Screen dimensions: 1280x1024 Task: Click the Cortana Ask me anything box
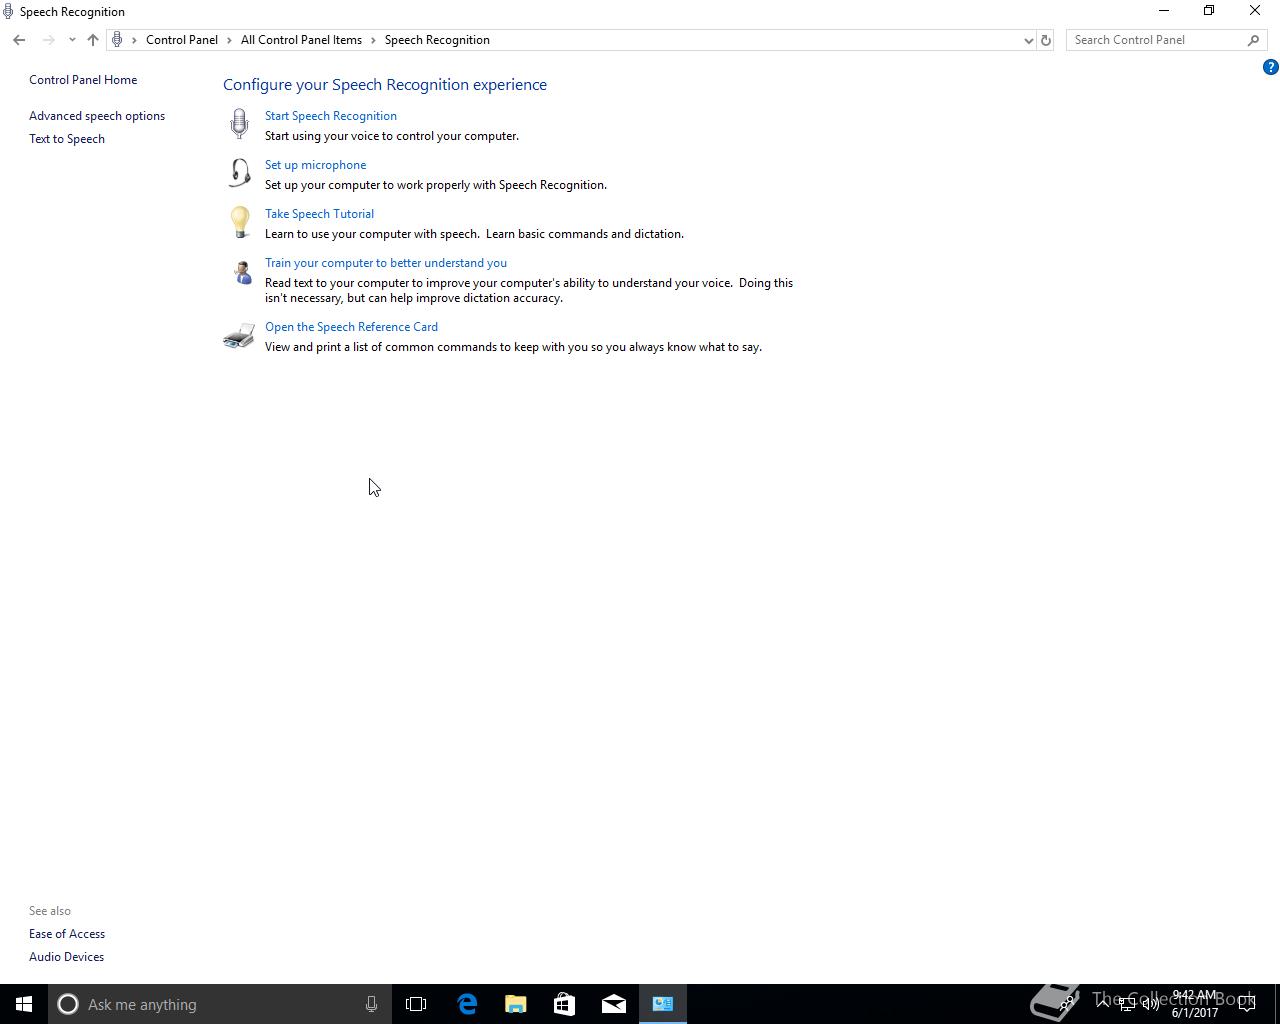click(x=219, y=1004)
